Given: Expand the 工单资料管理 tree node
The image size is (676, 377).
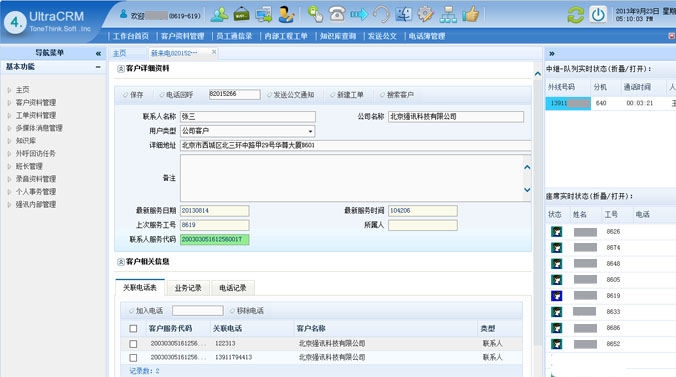Looking at the screenshot, I should point(9,115).
